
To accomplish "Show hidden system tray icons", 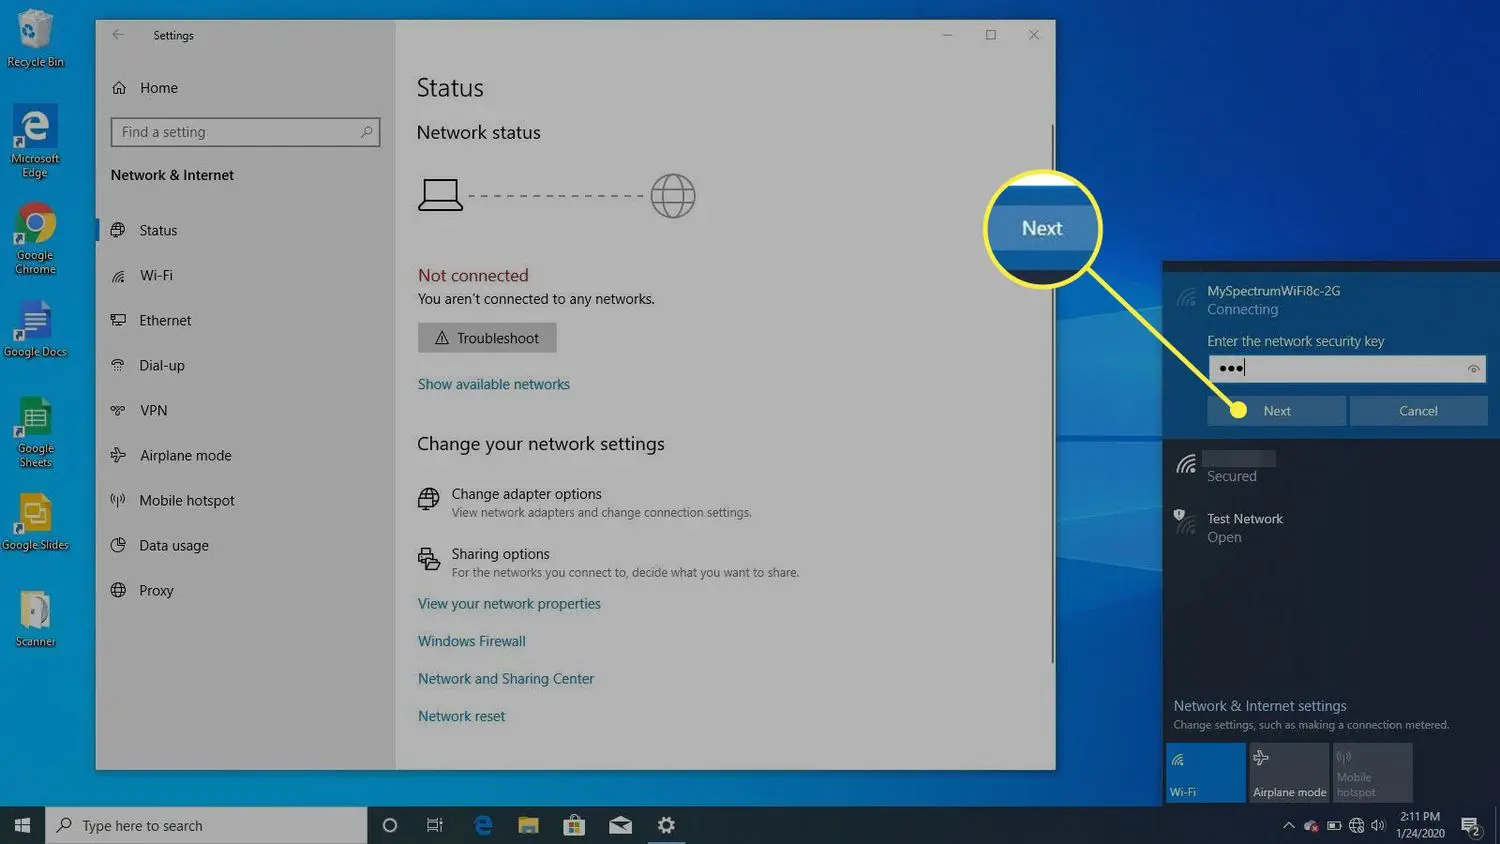I will pos(1288,826).
